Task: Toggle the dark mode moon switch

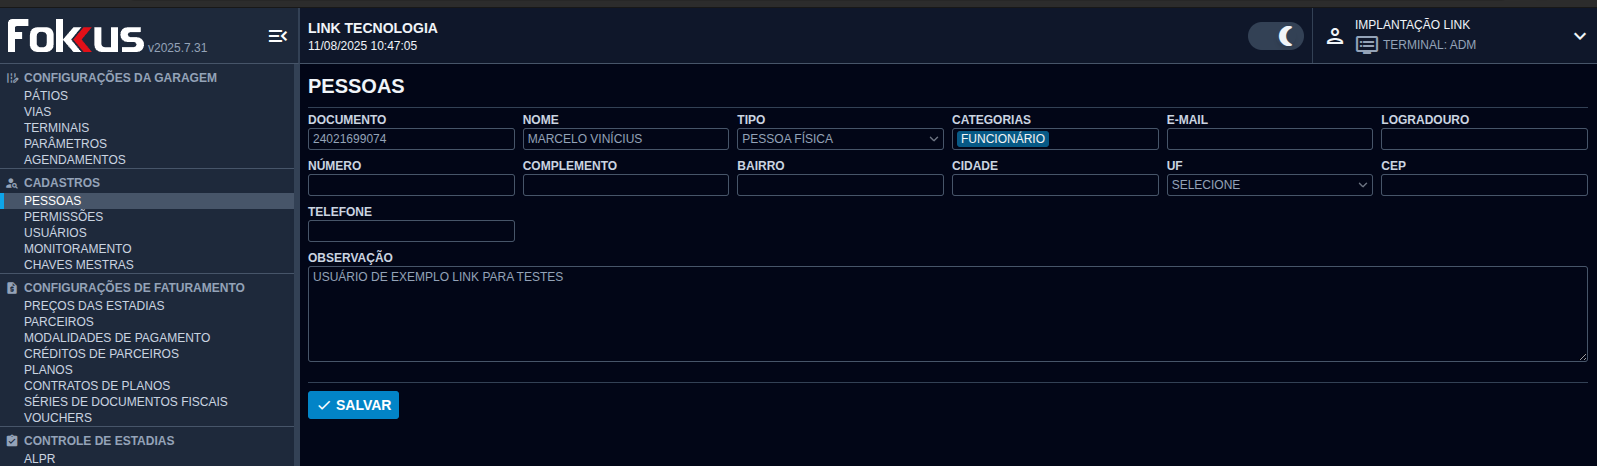Action: [1275, 36]
